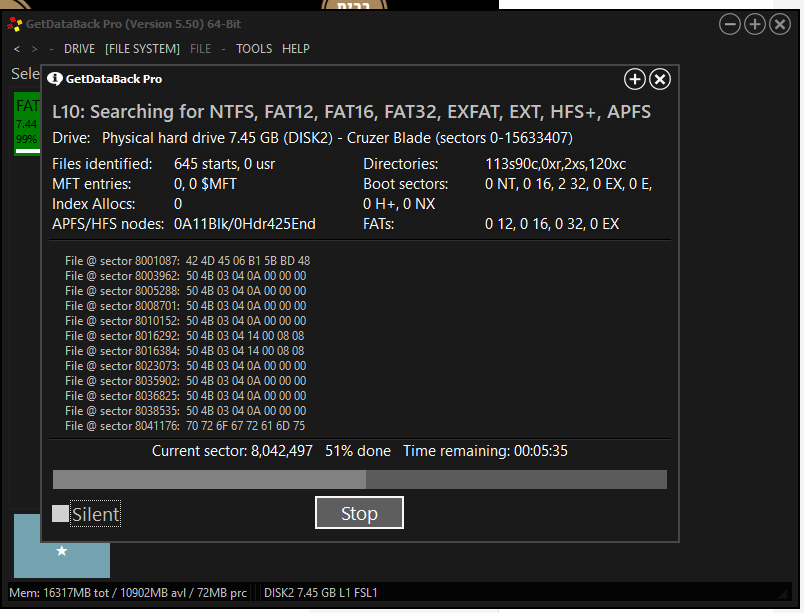The width and height of the screenshot is (804, 613).
Task: Click the 'L10: Searching for NTFS' heading
Action: [352, 112]
